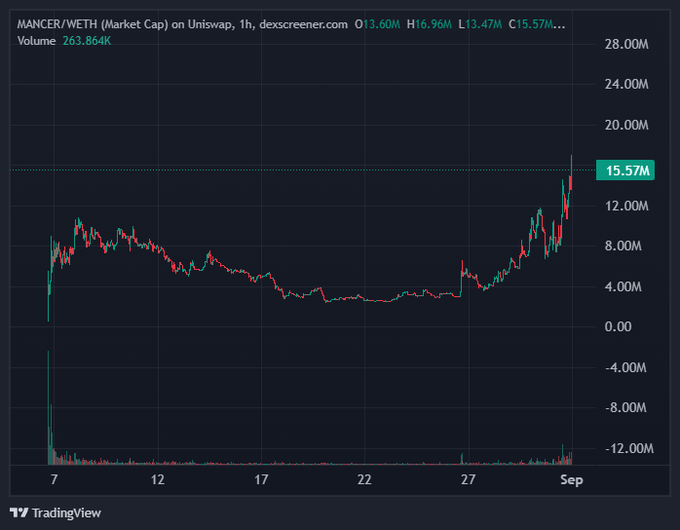This screenshot has width=680, height=530.
Task: Click the open value O13.60M
Action: pyautogui.click(x=377, y=24)
